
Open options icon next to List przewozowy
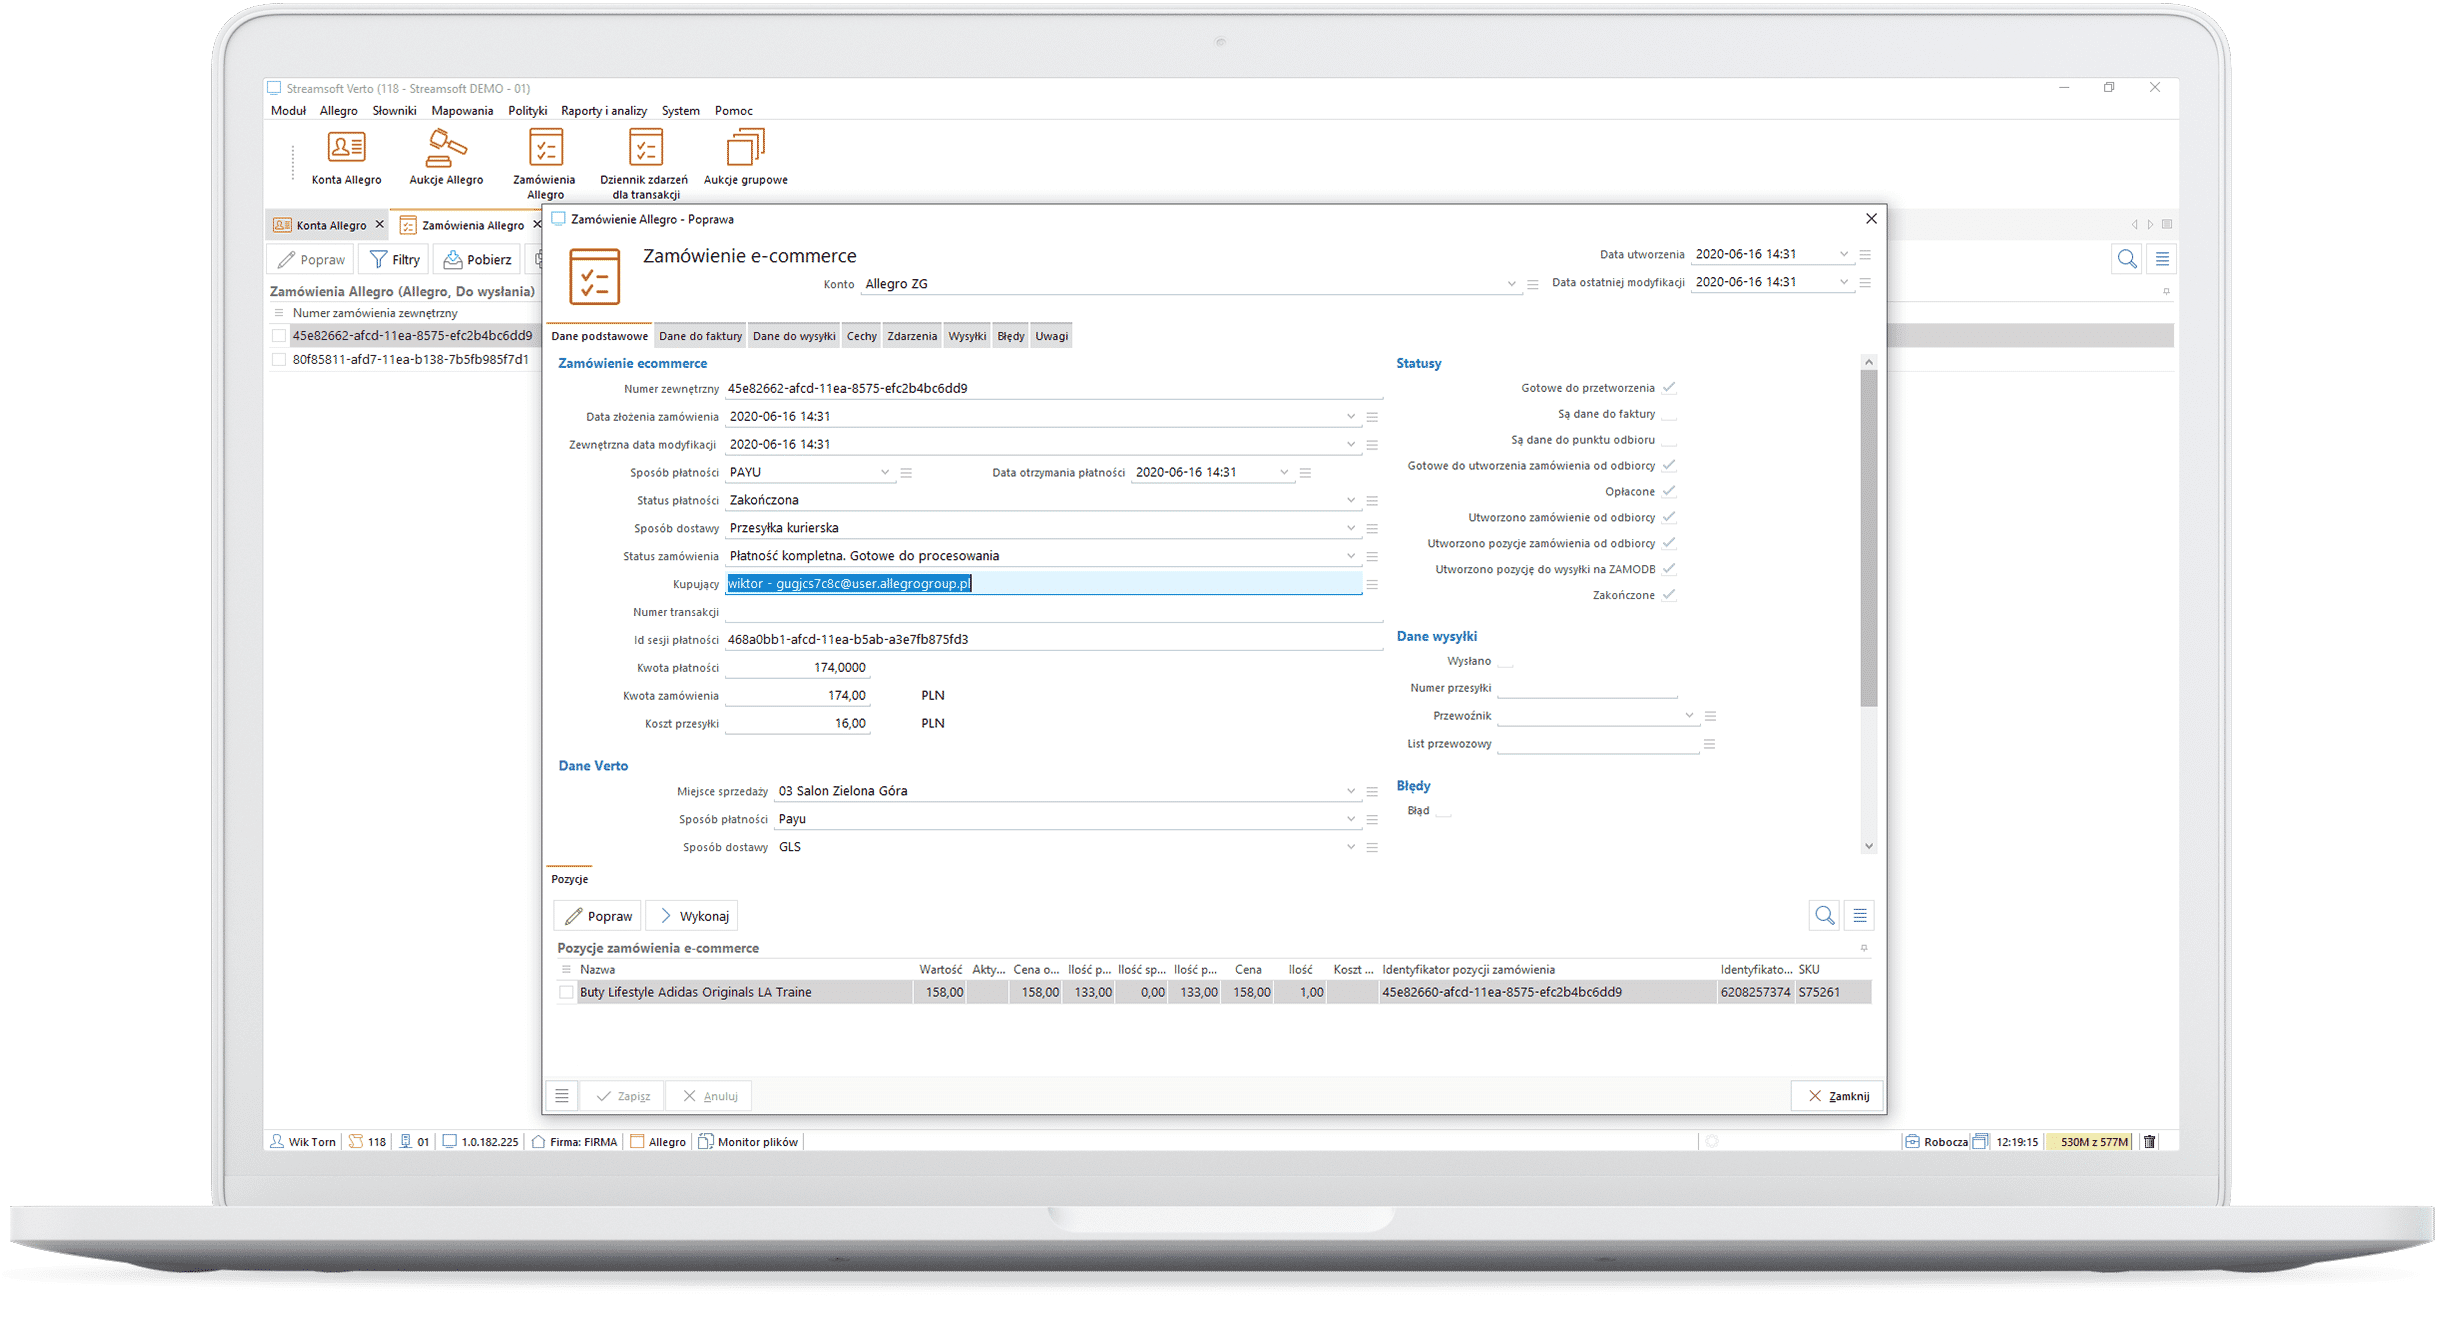(1710, 744)
